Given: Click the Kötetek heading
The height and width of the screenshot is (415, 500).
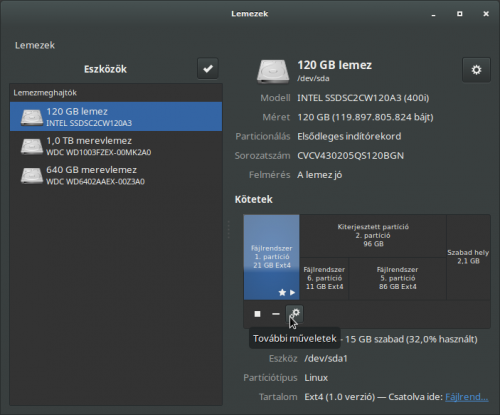Looking at the screenshot, I should tap(254, 199).
